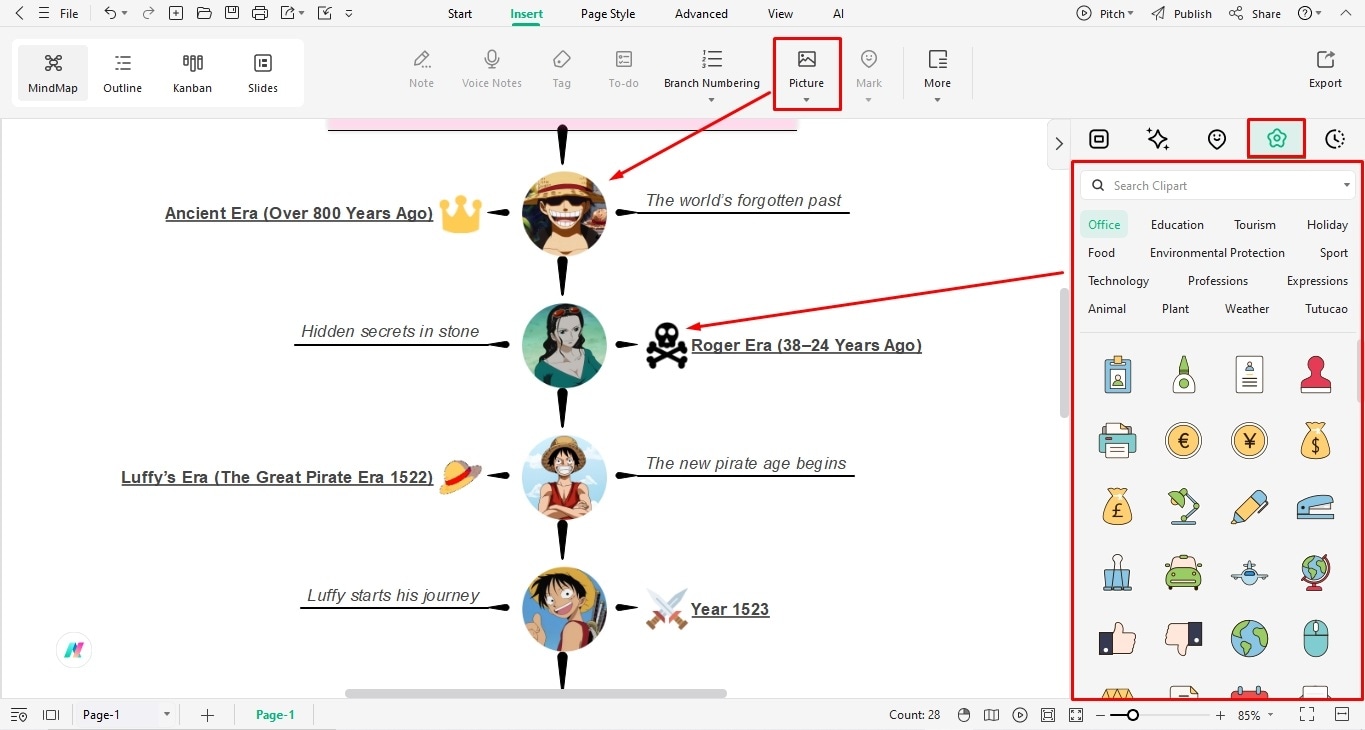Open the Page Style tab
The width and height of the screenshot is (1365, 730).
[x=608, y=14]
